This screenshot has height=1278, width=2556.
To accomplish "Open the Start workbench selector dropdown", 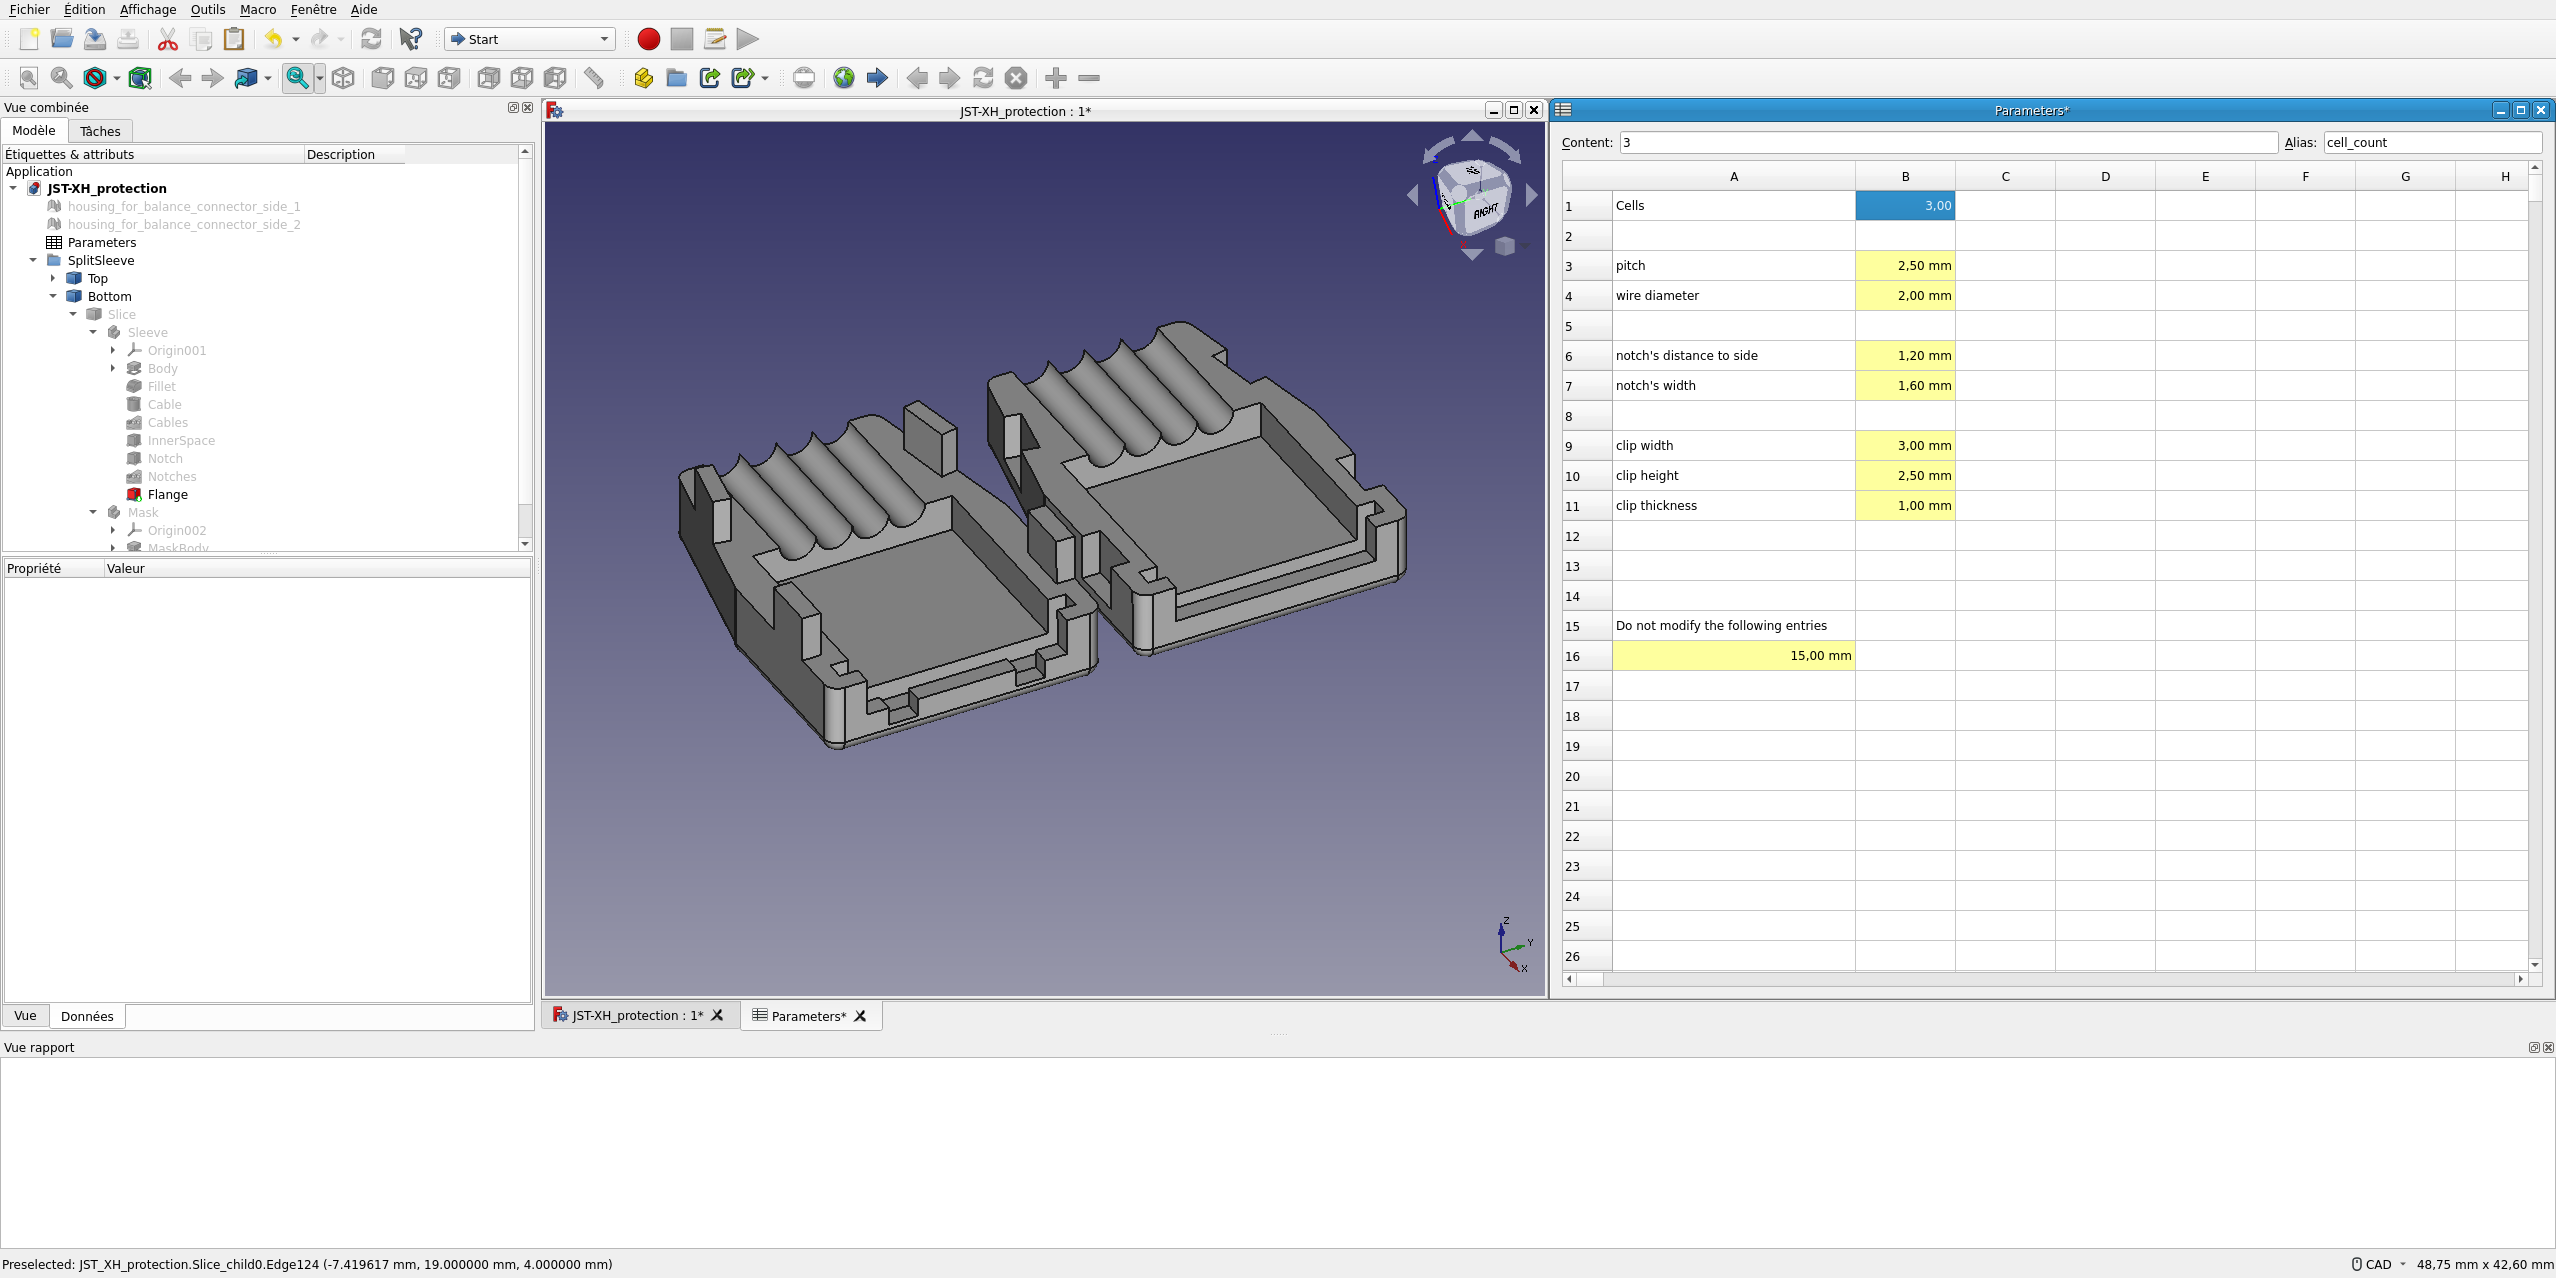I will pyautogui.click(x=530, y=39).
